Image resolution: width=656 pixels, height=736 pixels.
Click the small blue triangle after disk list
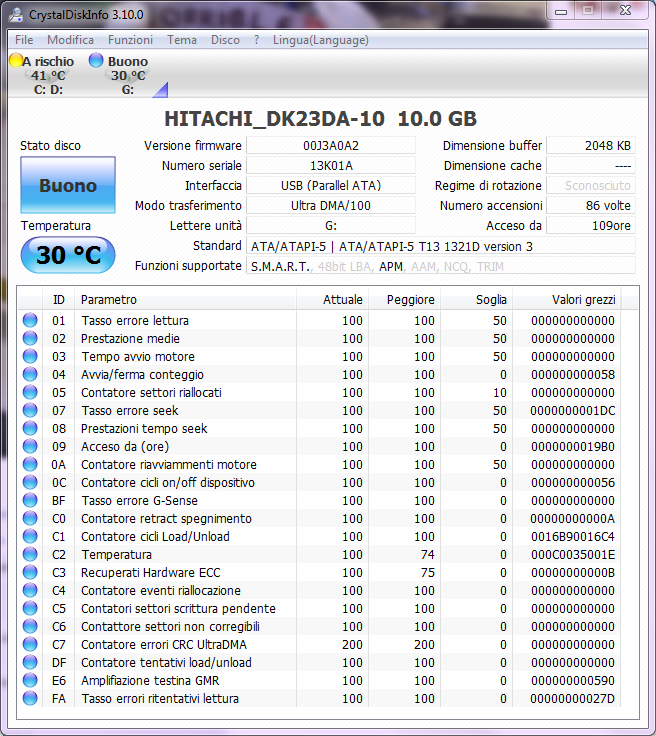click(159, 91)
